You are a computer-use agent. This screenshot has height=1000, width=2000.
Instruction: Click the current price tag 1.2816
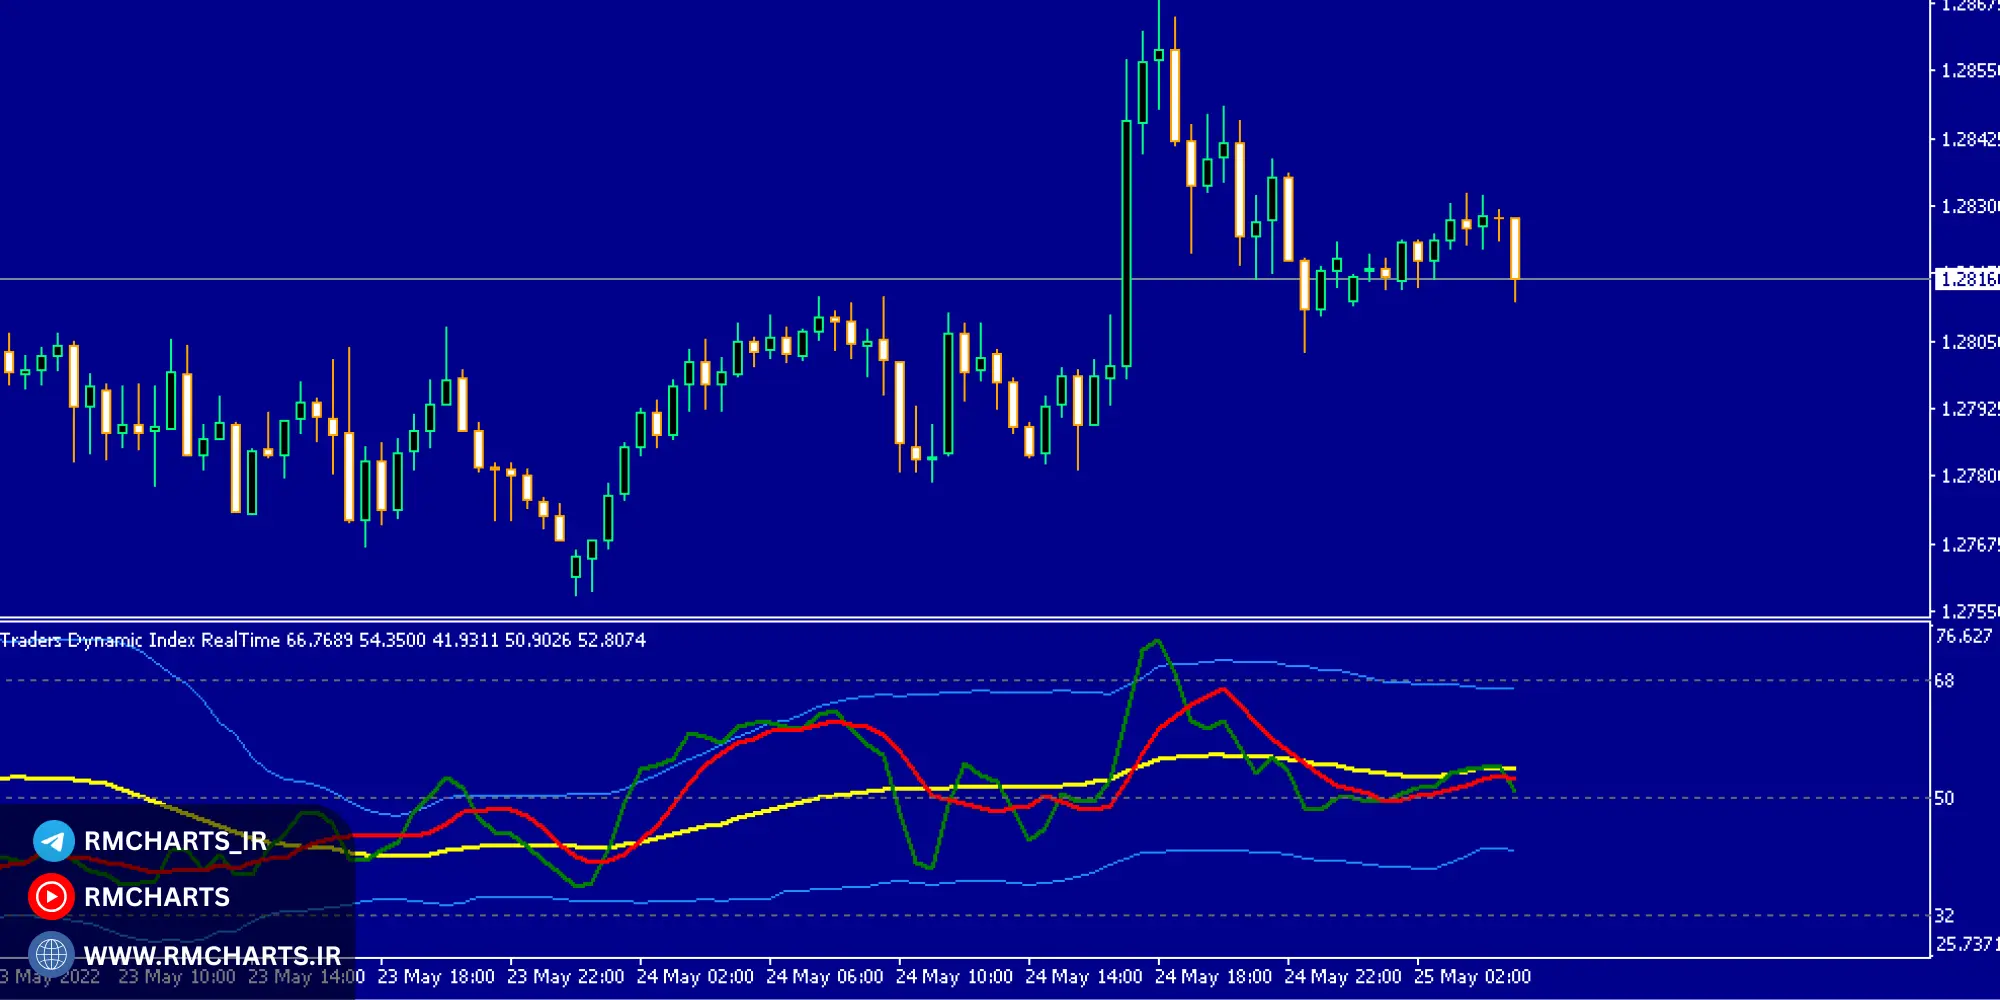point(1966,279)
